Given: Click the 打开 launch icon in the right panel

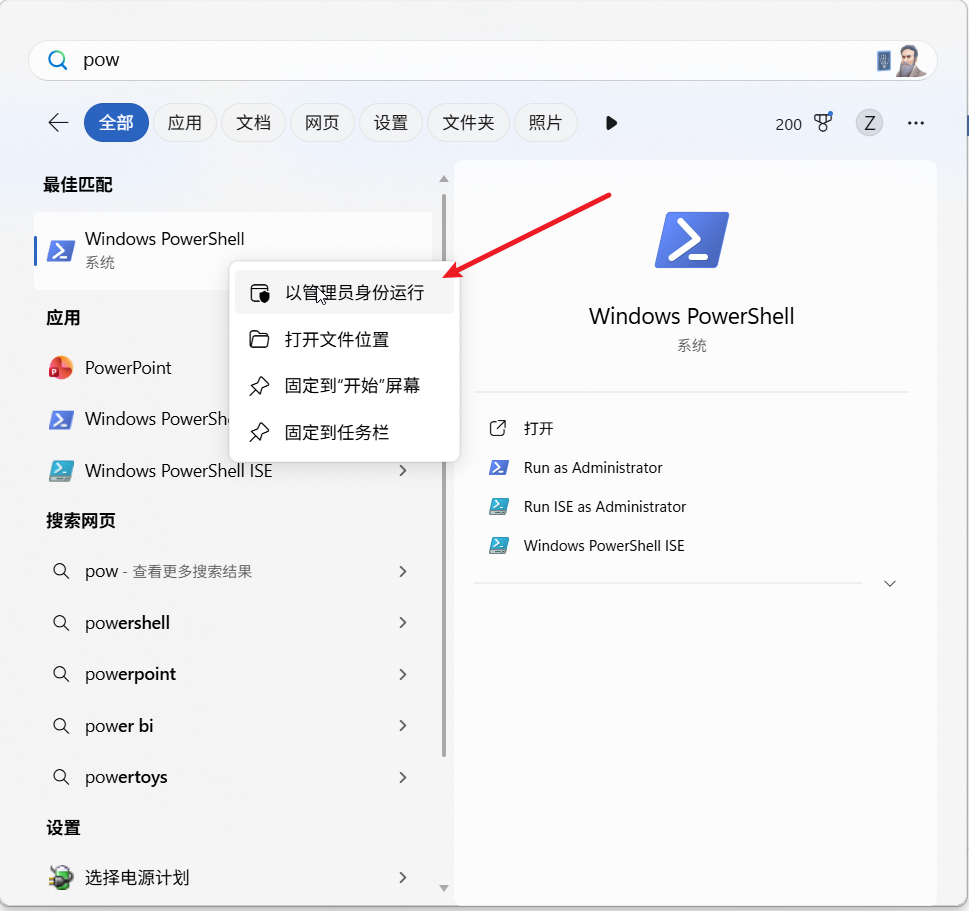Looking at the screenshot, I should 498,428.
